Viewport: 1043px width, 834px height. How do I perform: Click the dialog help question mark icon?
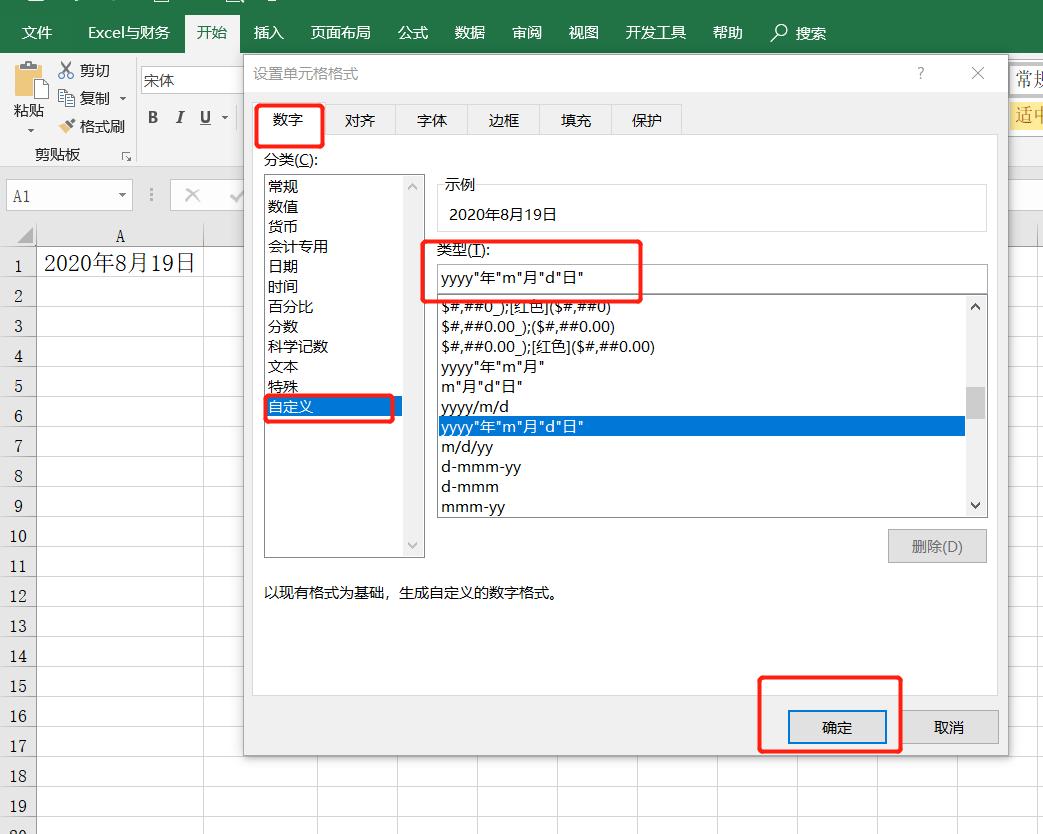pos(920,73)
